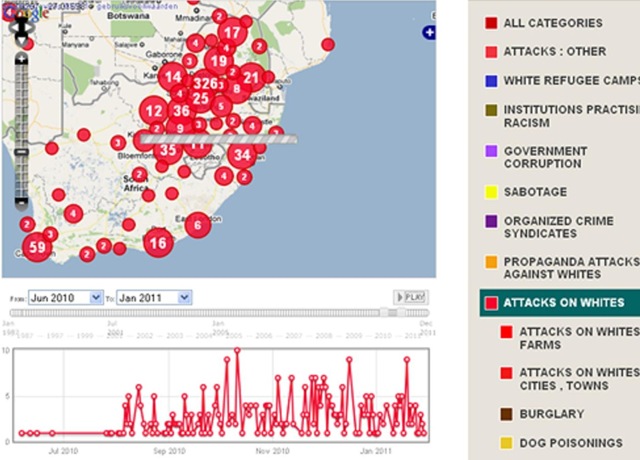
Task: Click the orange Propaganda Attacks color swatch
Action: click(x=491, y=262)
